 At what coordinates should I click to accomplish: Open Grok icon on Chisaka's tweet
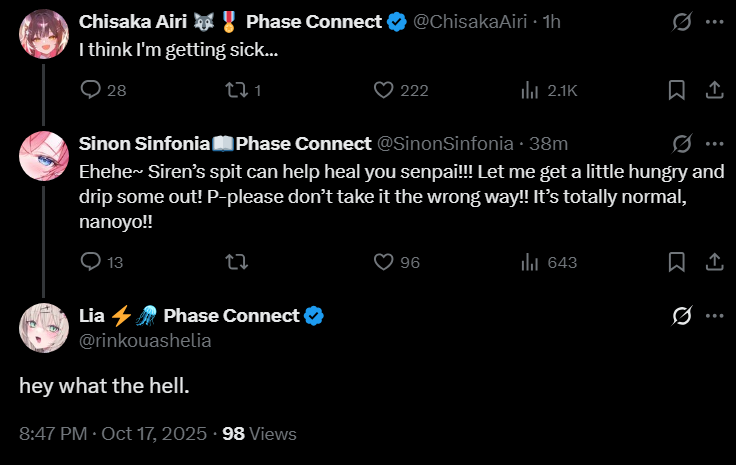(683, 21)
